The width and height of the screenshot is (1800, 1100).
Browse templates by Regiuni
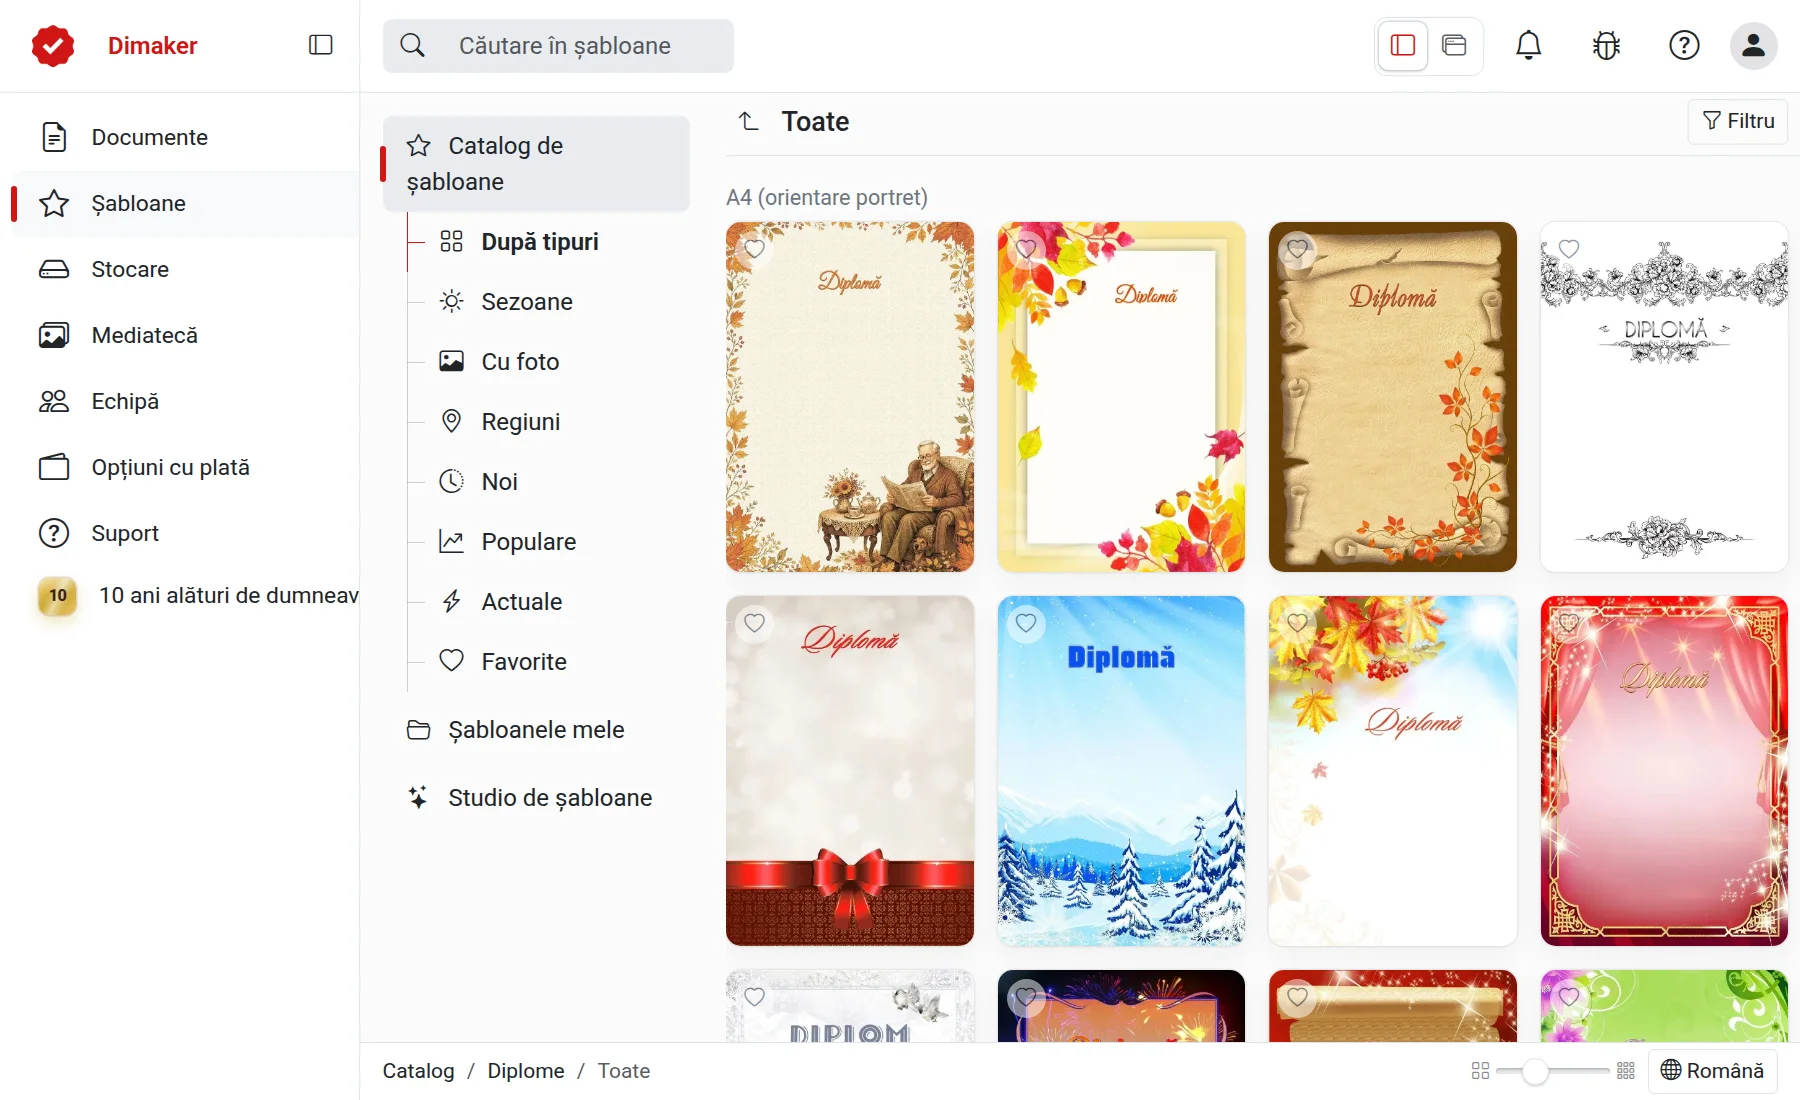point(520,422)
